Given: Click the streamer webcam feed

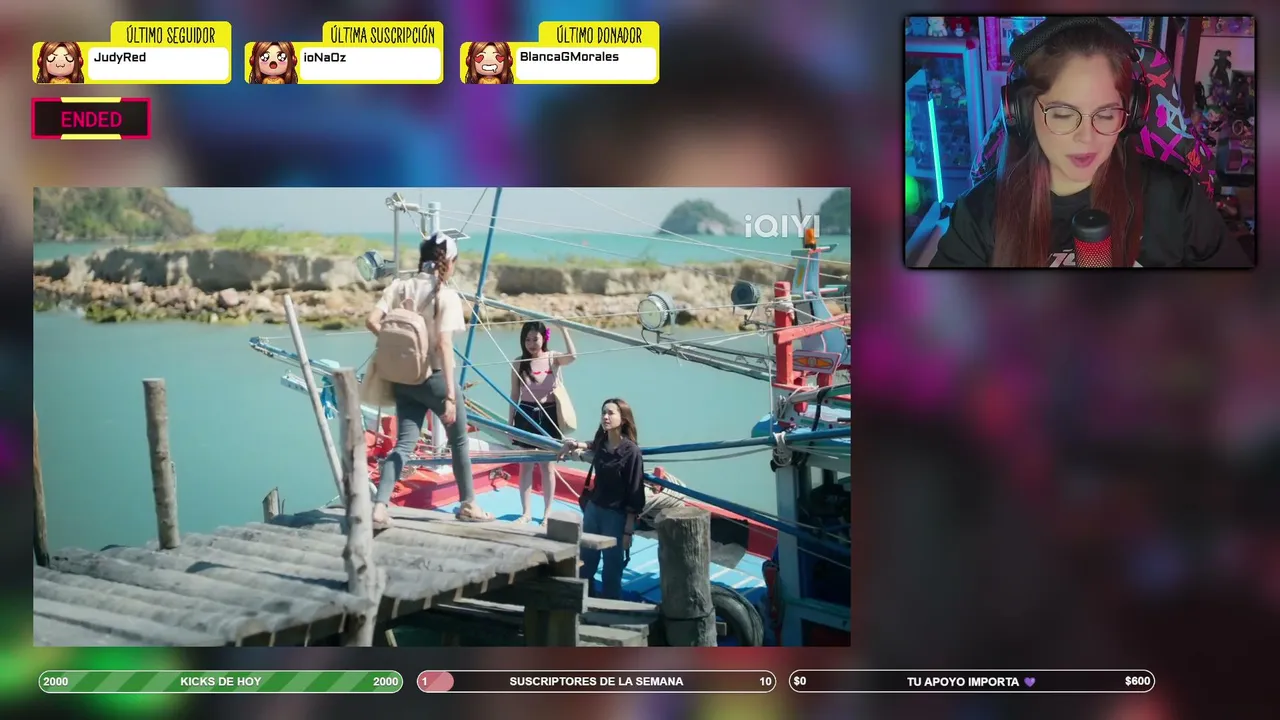Looking at the screenshot, I should coord(1079,142).
